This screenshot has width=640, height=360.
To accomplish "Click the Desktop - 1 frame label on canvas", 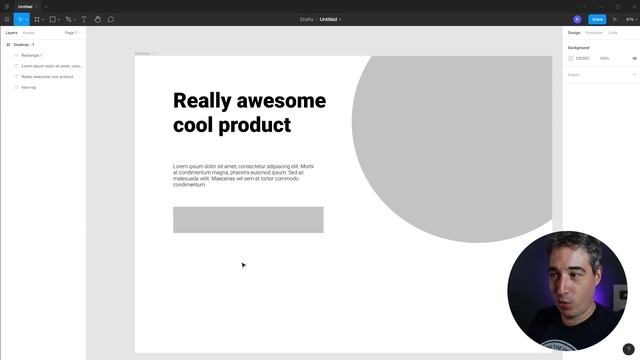I will 144,53.
